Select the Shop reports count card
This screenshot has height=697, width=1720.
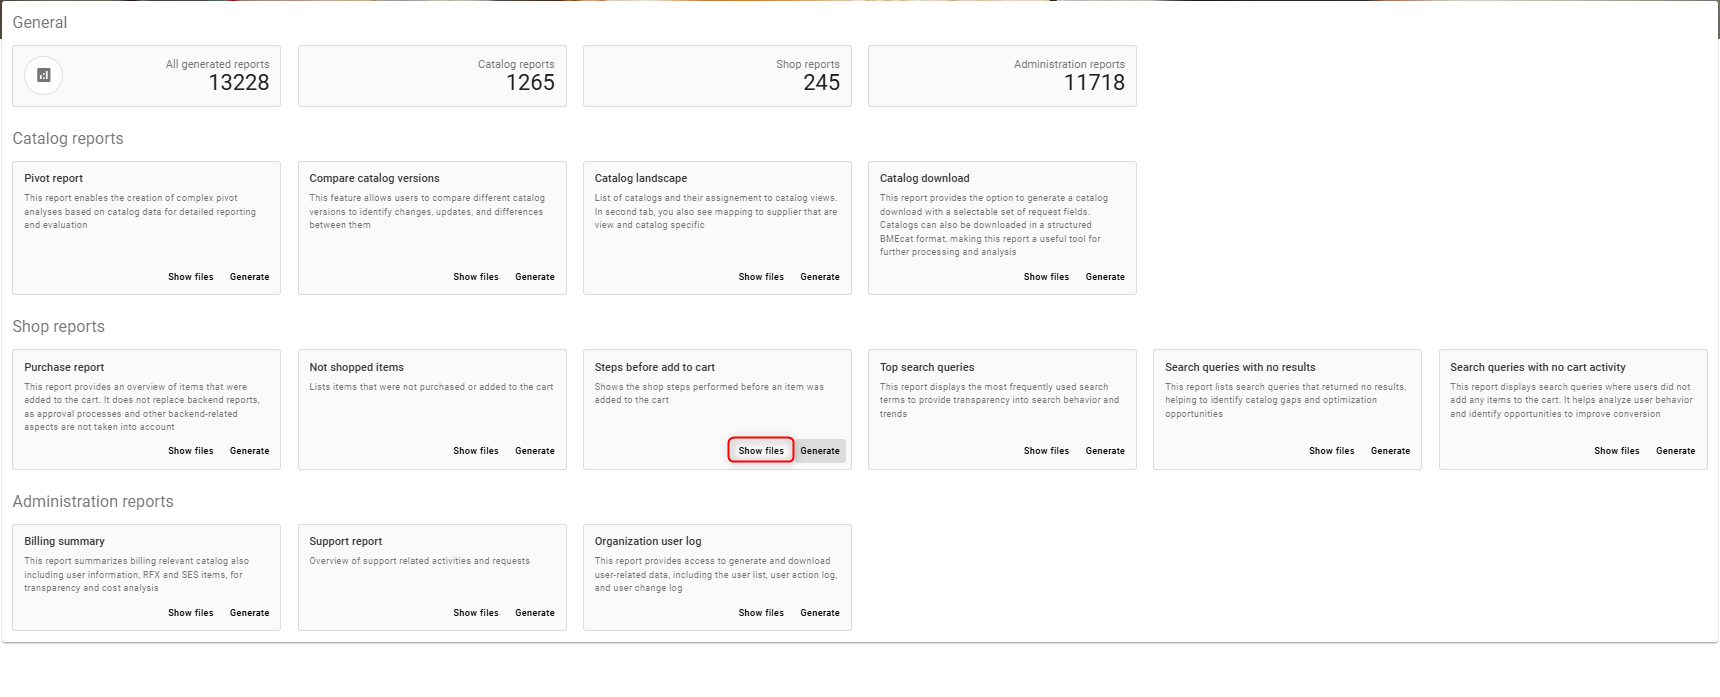pyautogui.click(x=717, y=76)
